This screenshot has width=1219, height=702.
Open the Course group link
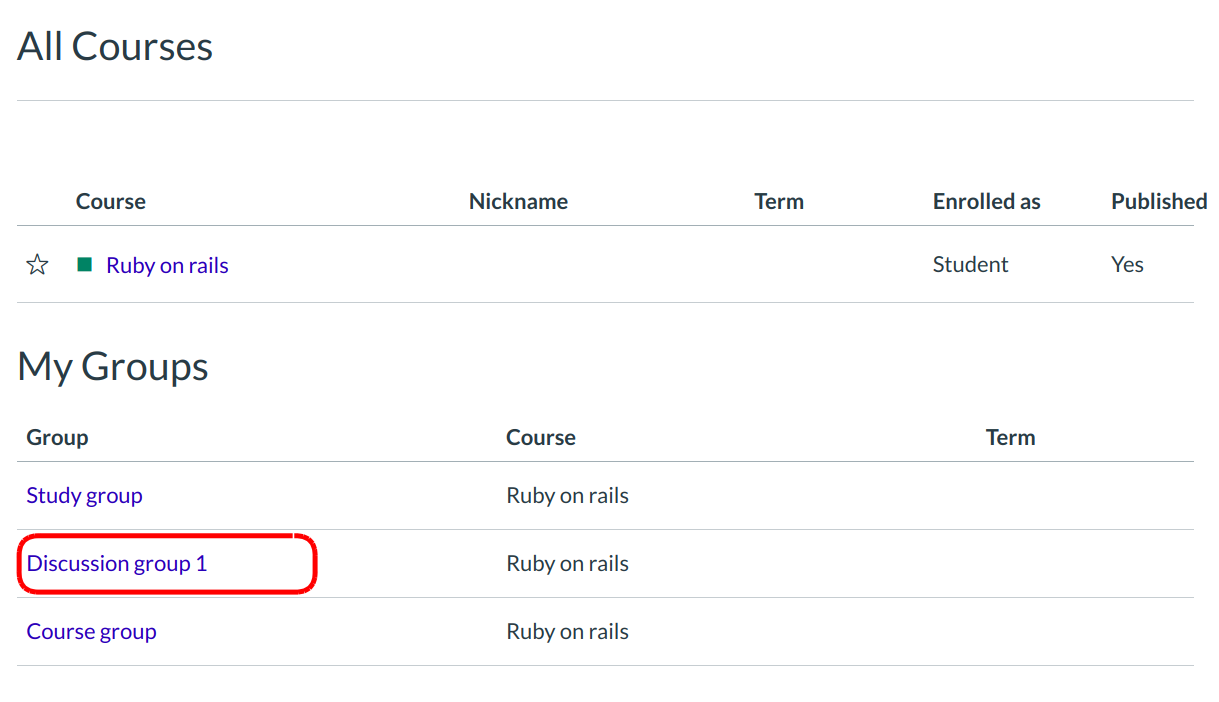[91, 632]
